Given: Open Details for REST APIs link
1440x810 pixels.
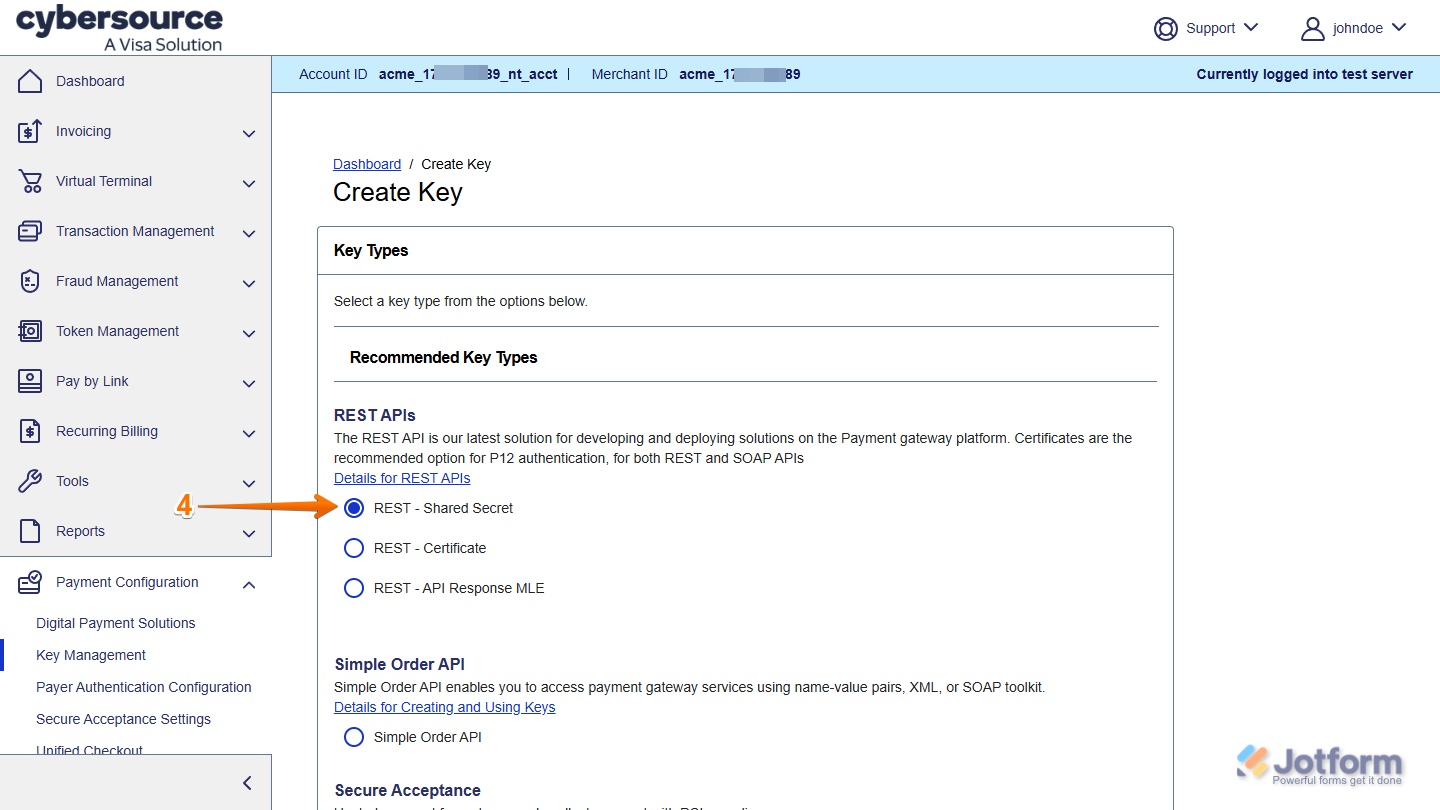Looking at the screenshot, I should point(402,478).
